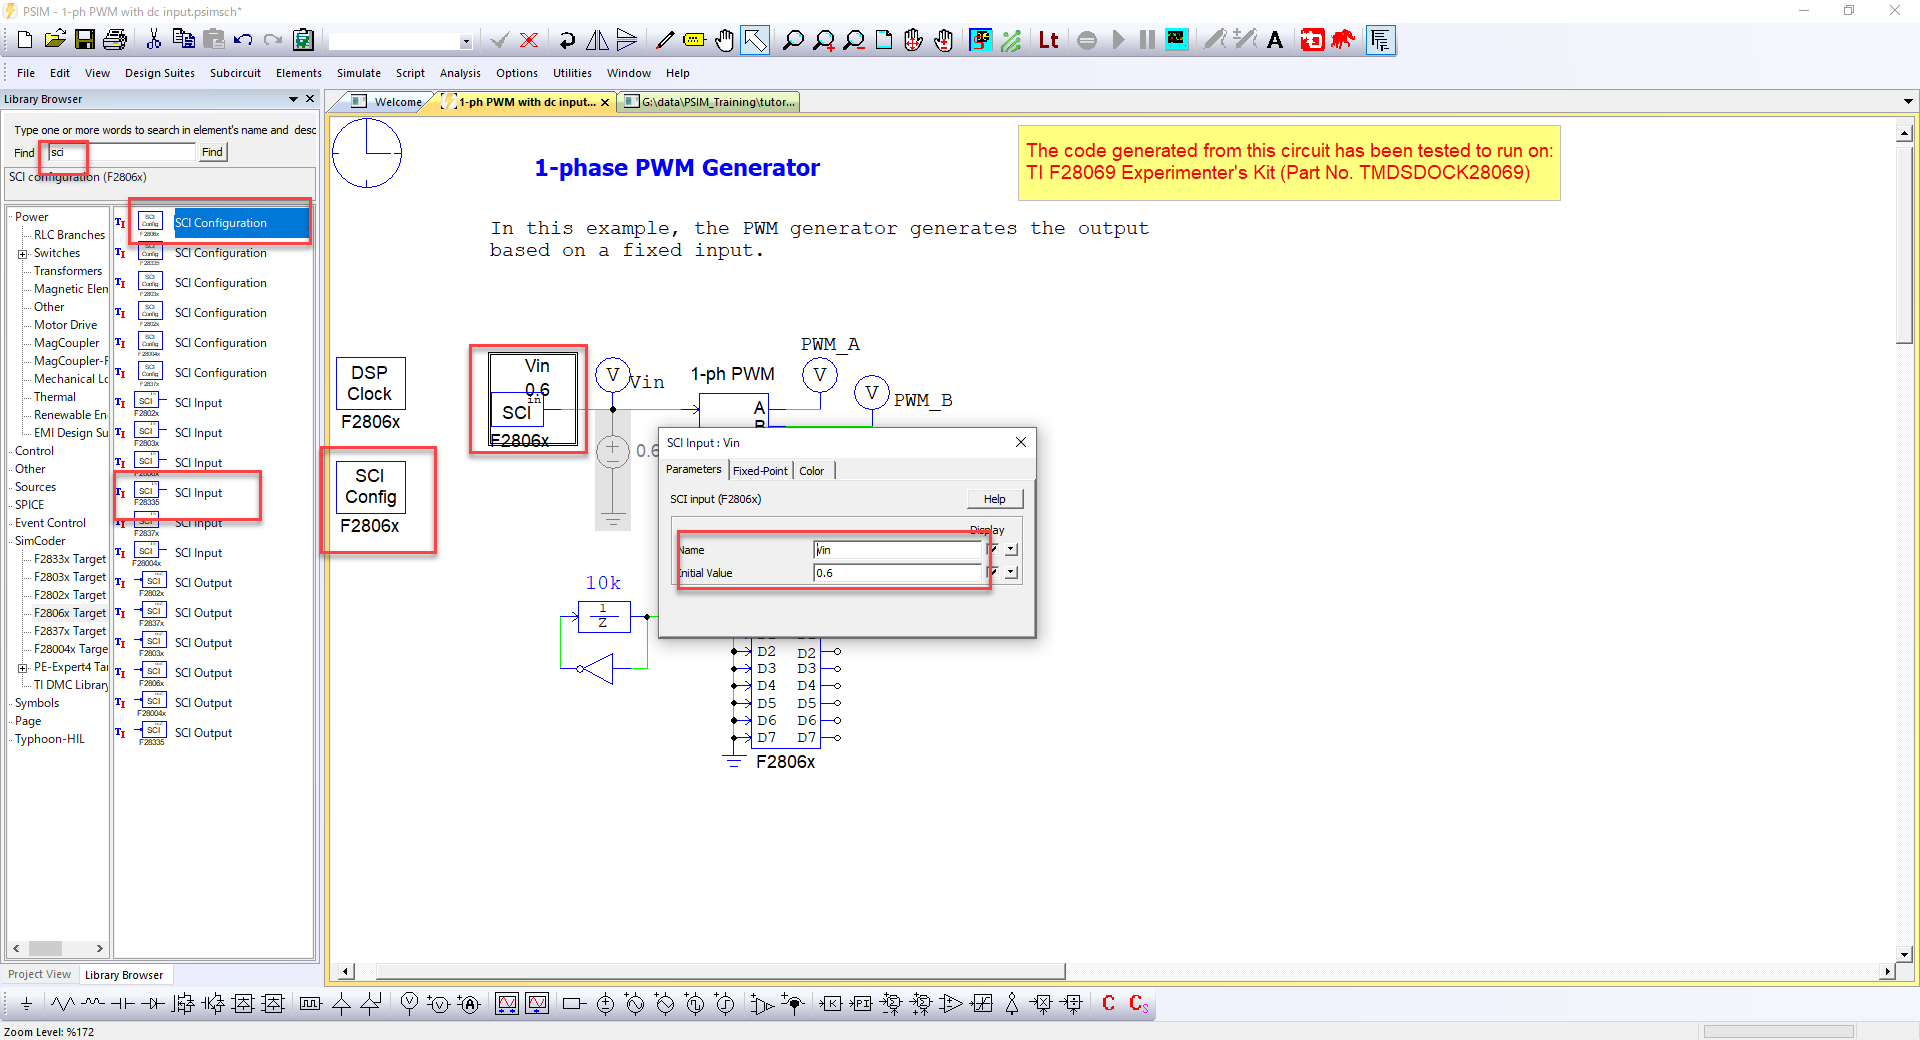
Task: Expand the Switches branch in the library tree
Action: click(x=22, y=252)
